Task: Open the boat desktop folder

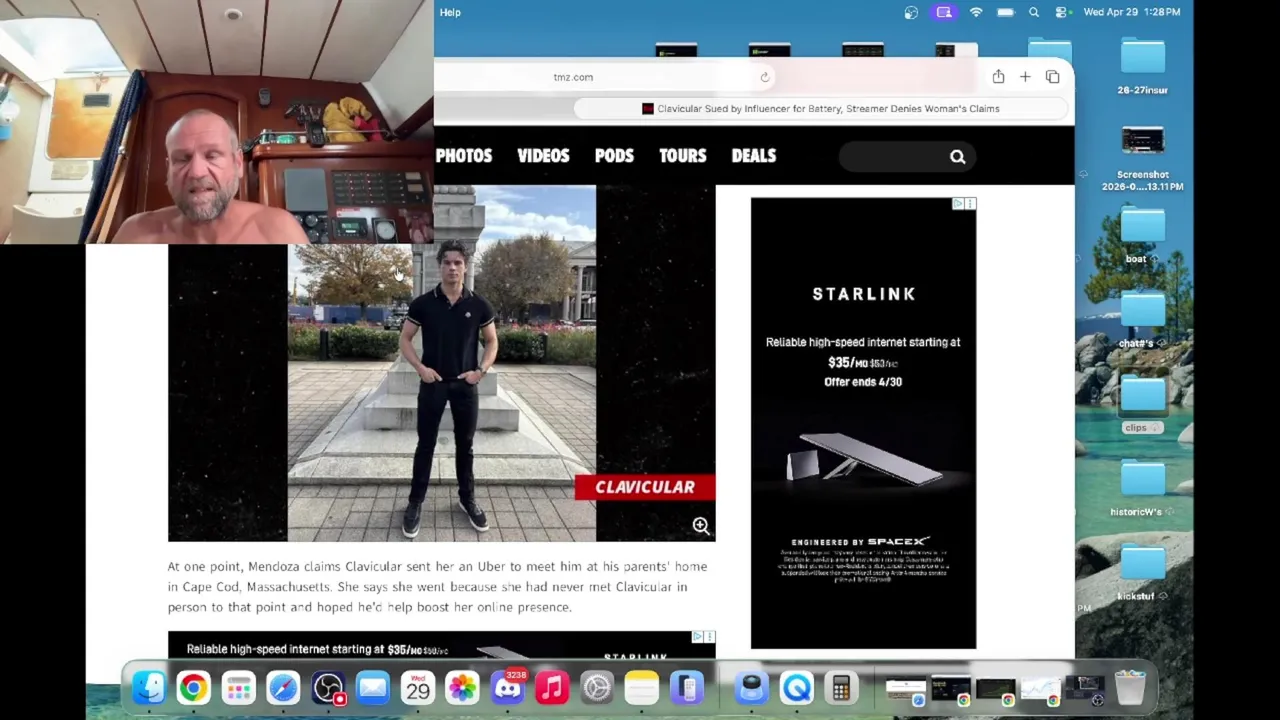Action: pyautogui.click(x=1143, y=236)
